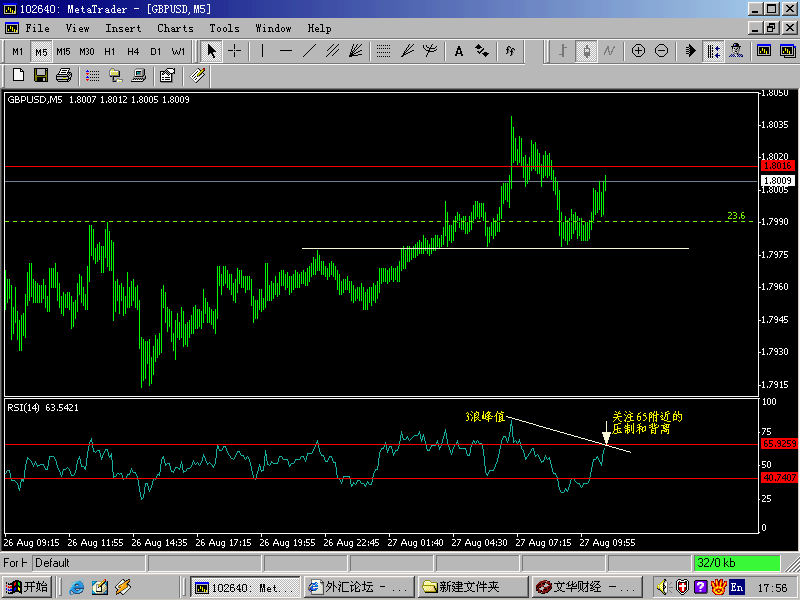This screenshot has height=600, width=800.
Task: Open the File menu
Action: click(37, 29)
